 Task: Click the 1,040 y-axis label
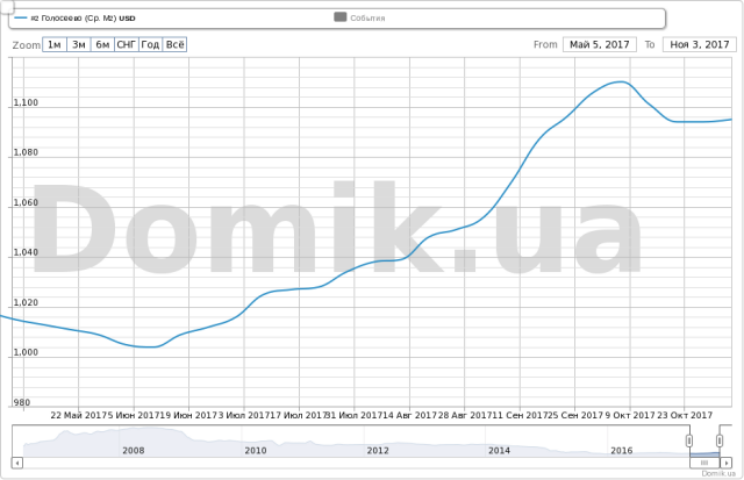(x=26, y=252)
